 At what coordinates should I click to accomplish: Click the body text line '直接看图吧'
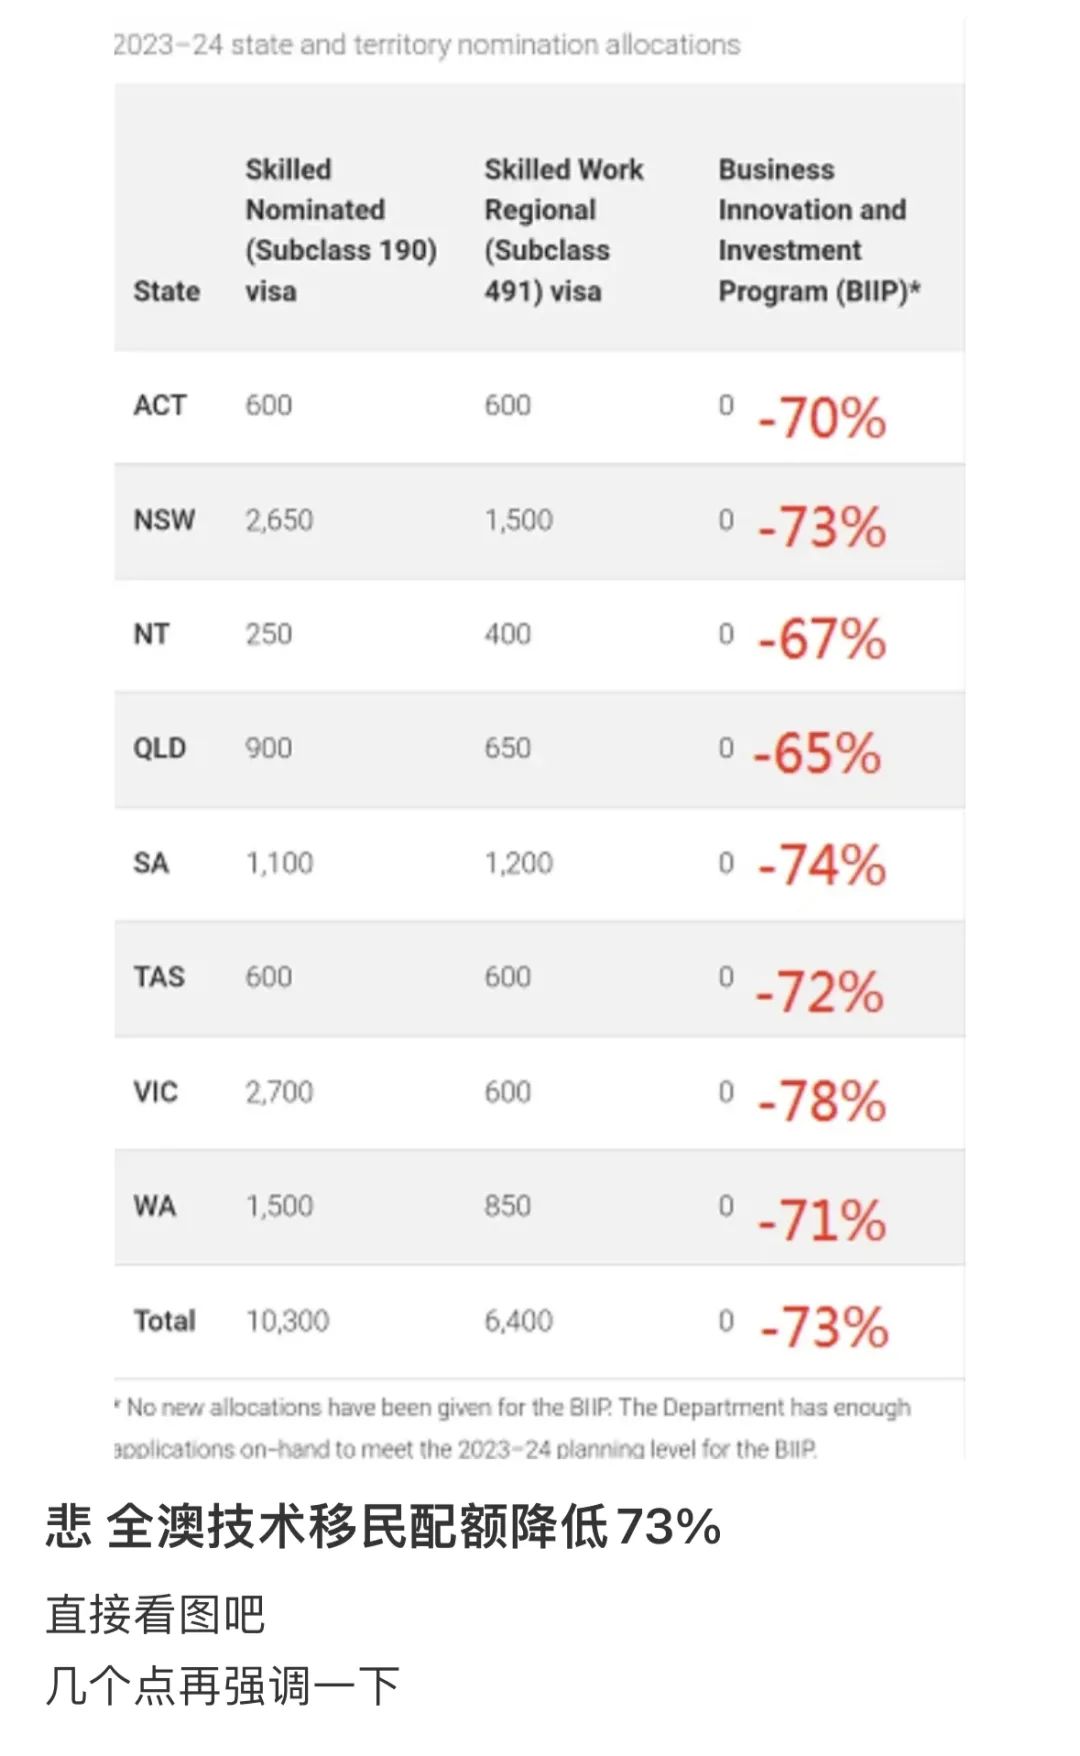click(156, 1615)
